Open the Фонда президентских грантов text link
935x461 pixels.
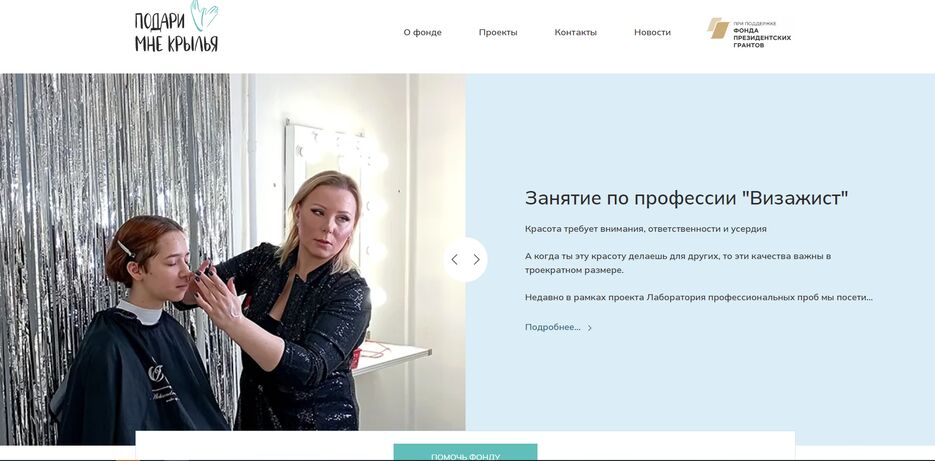762,37
